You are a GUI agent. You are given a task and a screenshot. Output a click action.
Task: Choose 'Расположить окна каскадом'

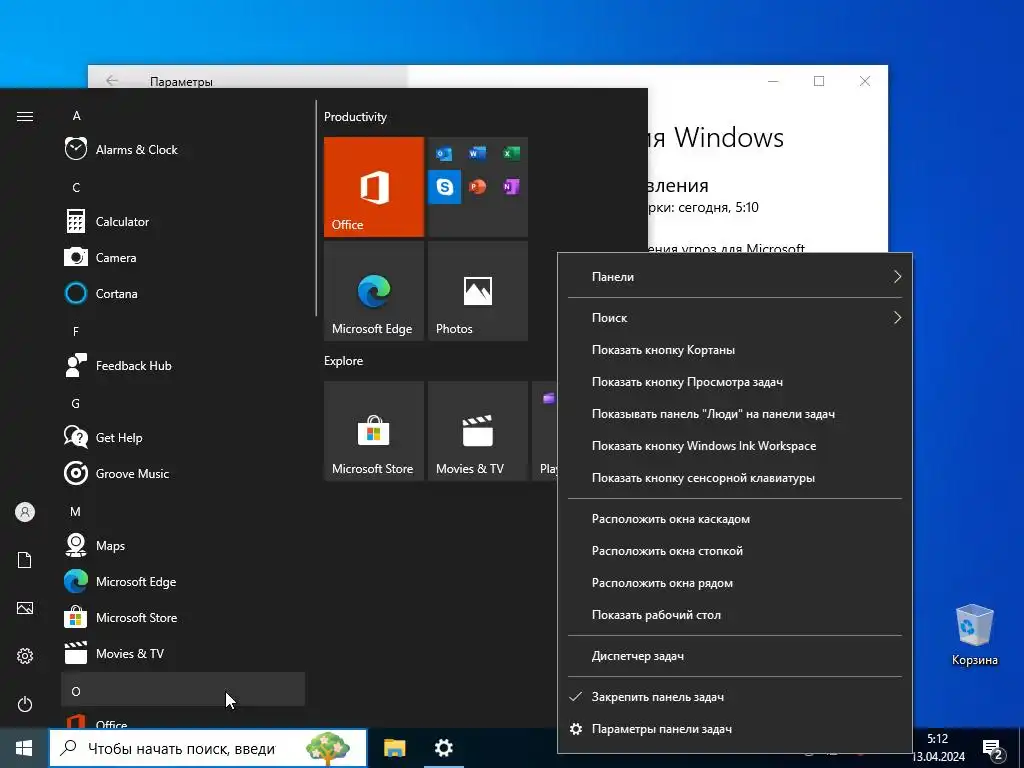tap(735, 519)
